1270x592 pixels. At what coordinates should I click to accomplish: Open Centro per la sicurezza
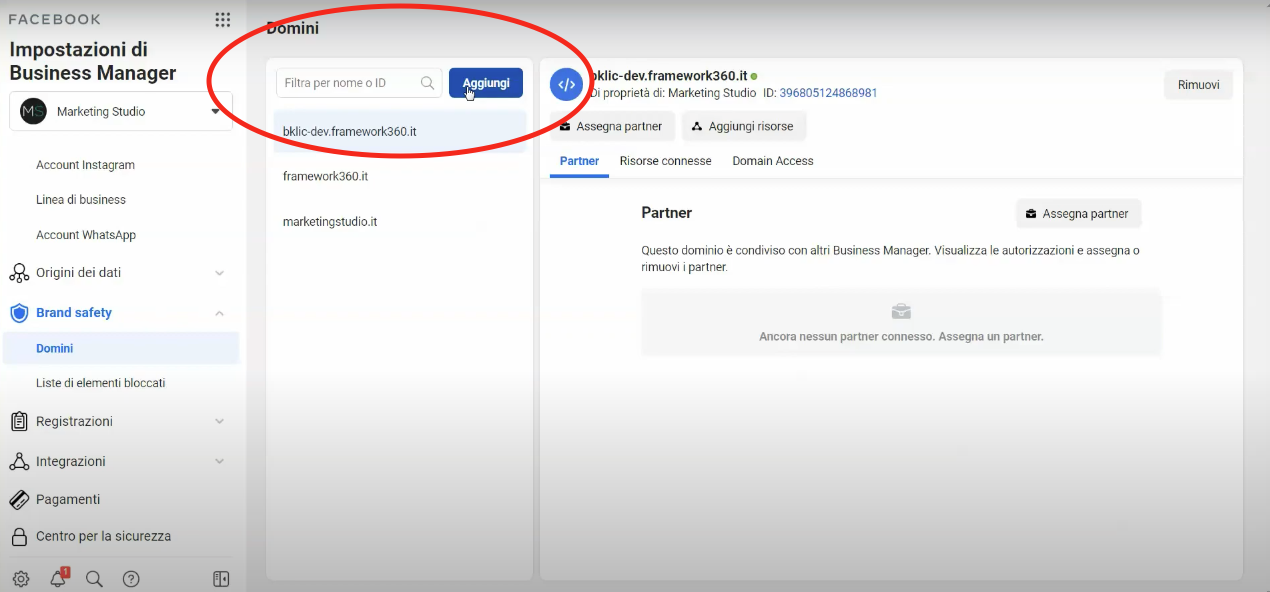tap(103, 536)
